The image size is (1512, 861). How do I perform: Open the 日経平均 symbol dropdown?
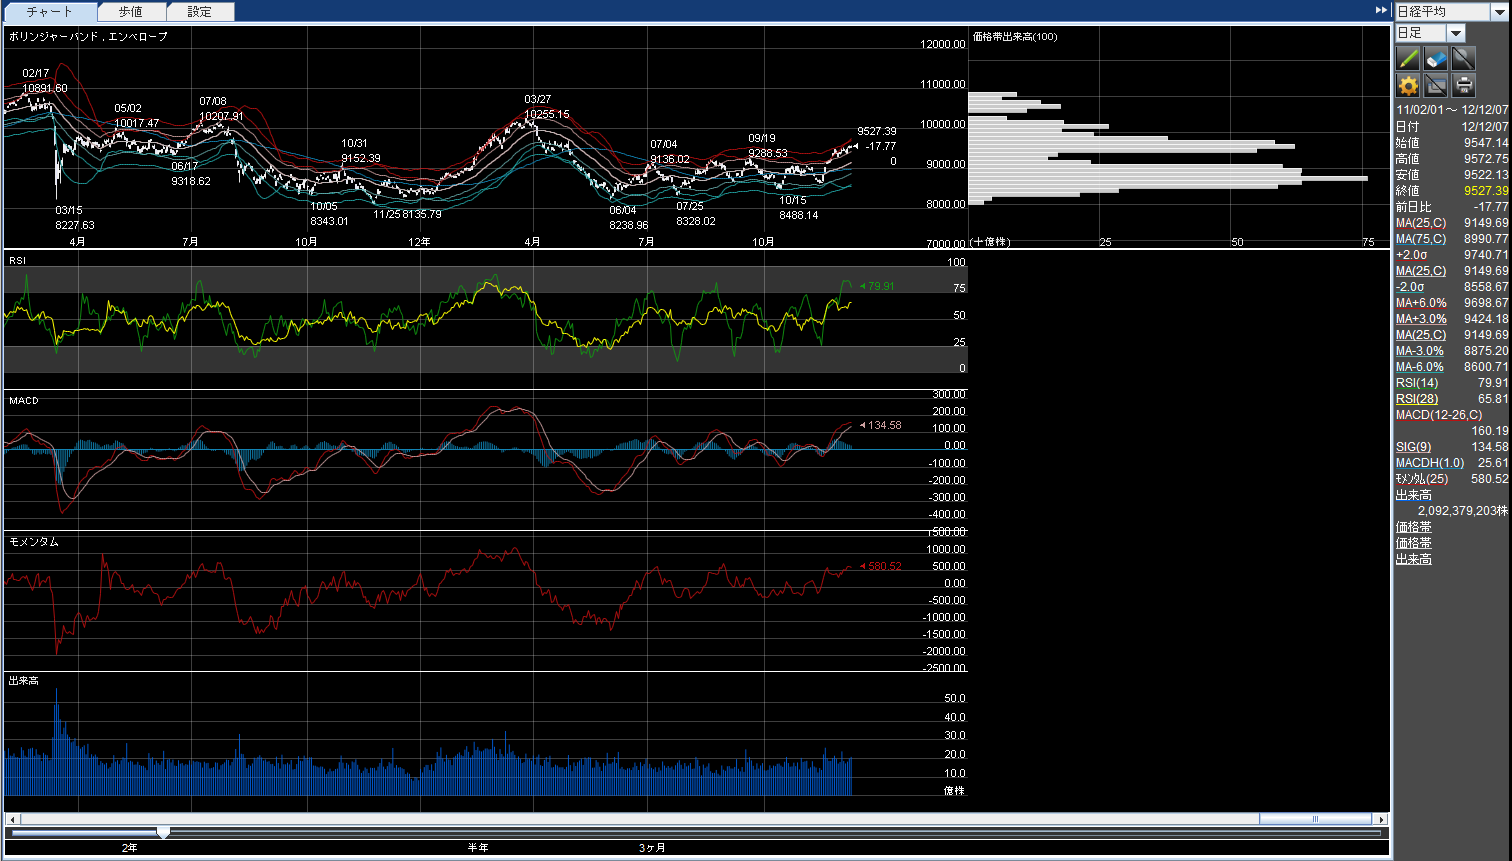1498,12
